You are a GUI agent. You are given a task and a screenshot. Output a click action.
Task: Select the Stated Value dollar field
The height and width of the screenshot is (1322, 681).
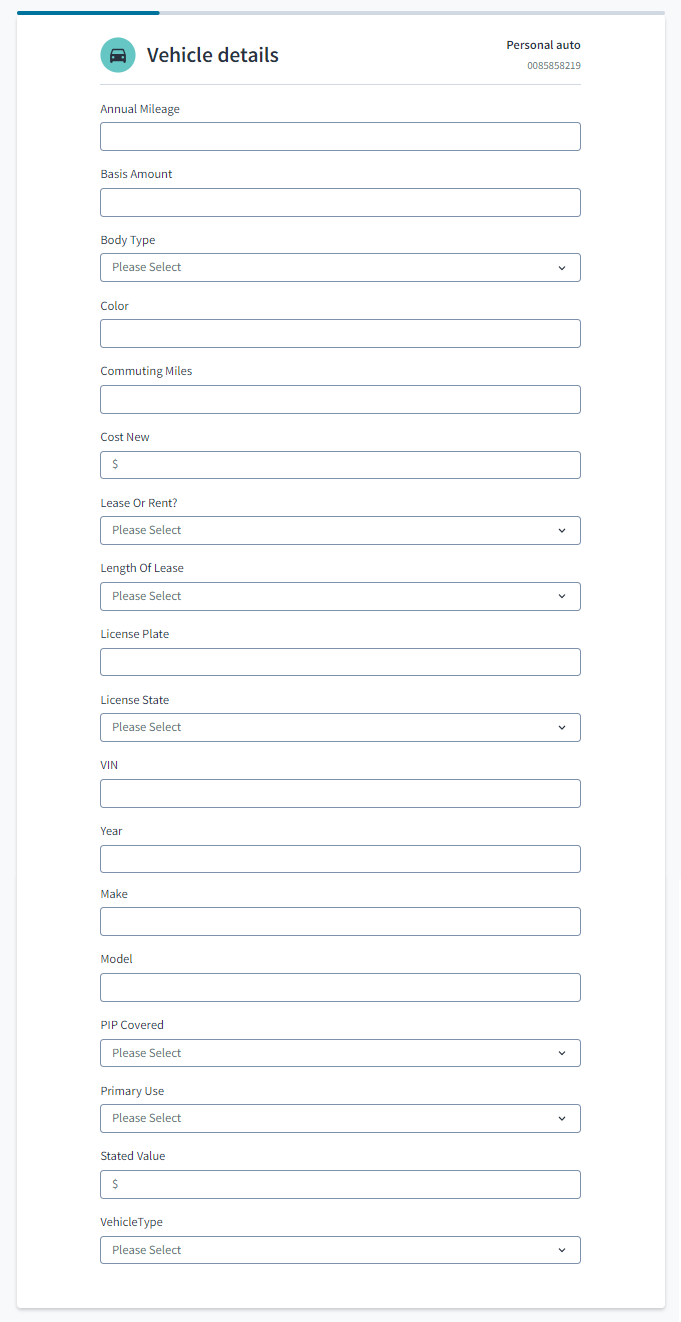[340, 1184]
